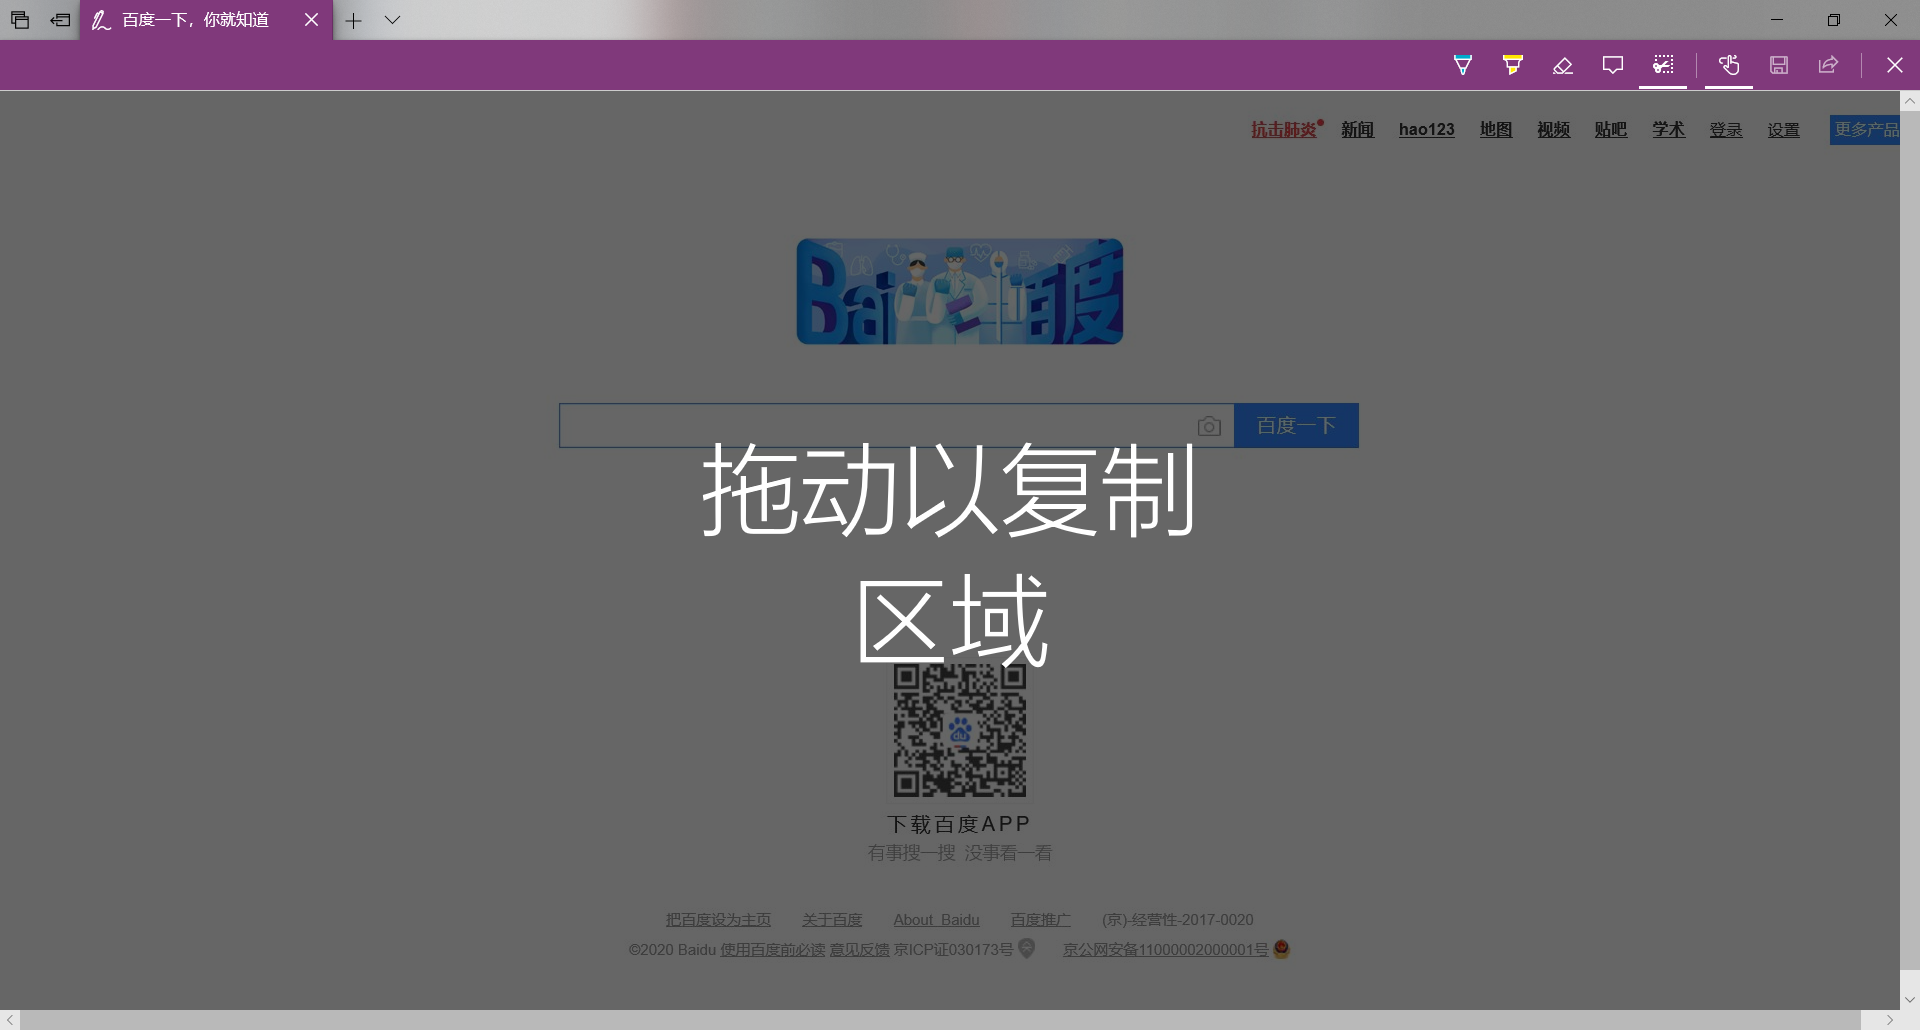
Task: Click the 关于百度 link
Action: [x=832, y=920]
